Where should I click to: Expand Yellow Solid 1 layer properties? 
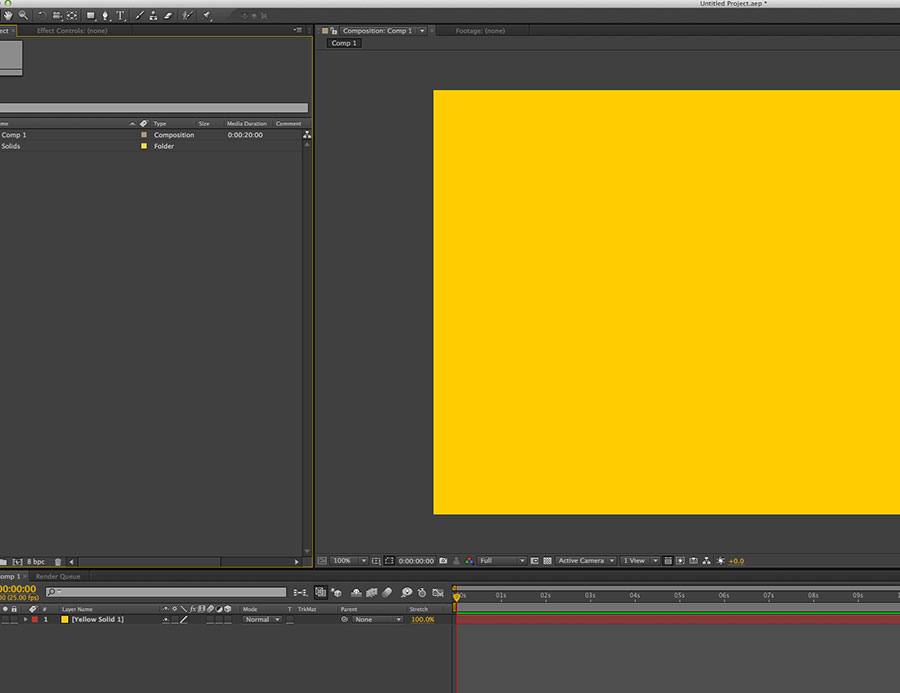point(25,620)
